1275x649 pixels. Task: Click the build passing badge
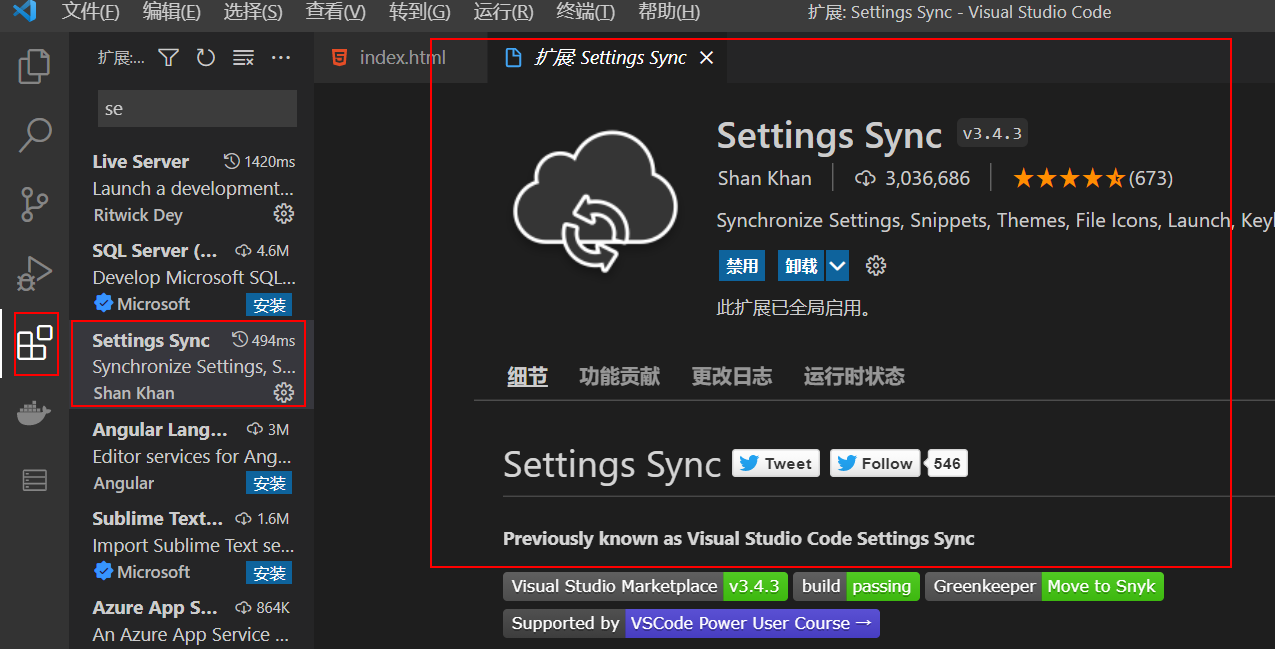(856, 586)
